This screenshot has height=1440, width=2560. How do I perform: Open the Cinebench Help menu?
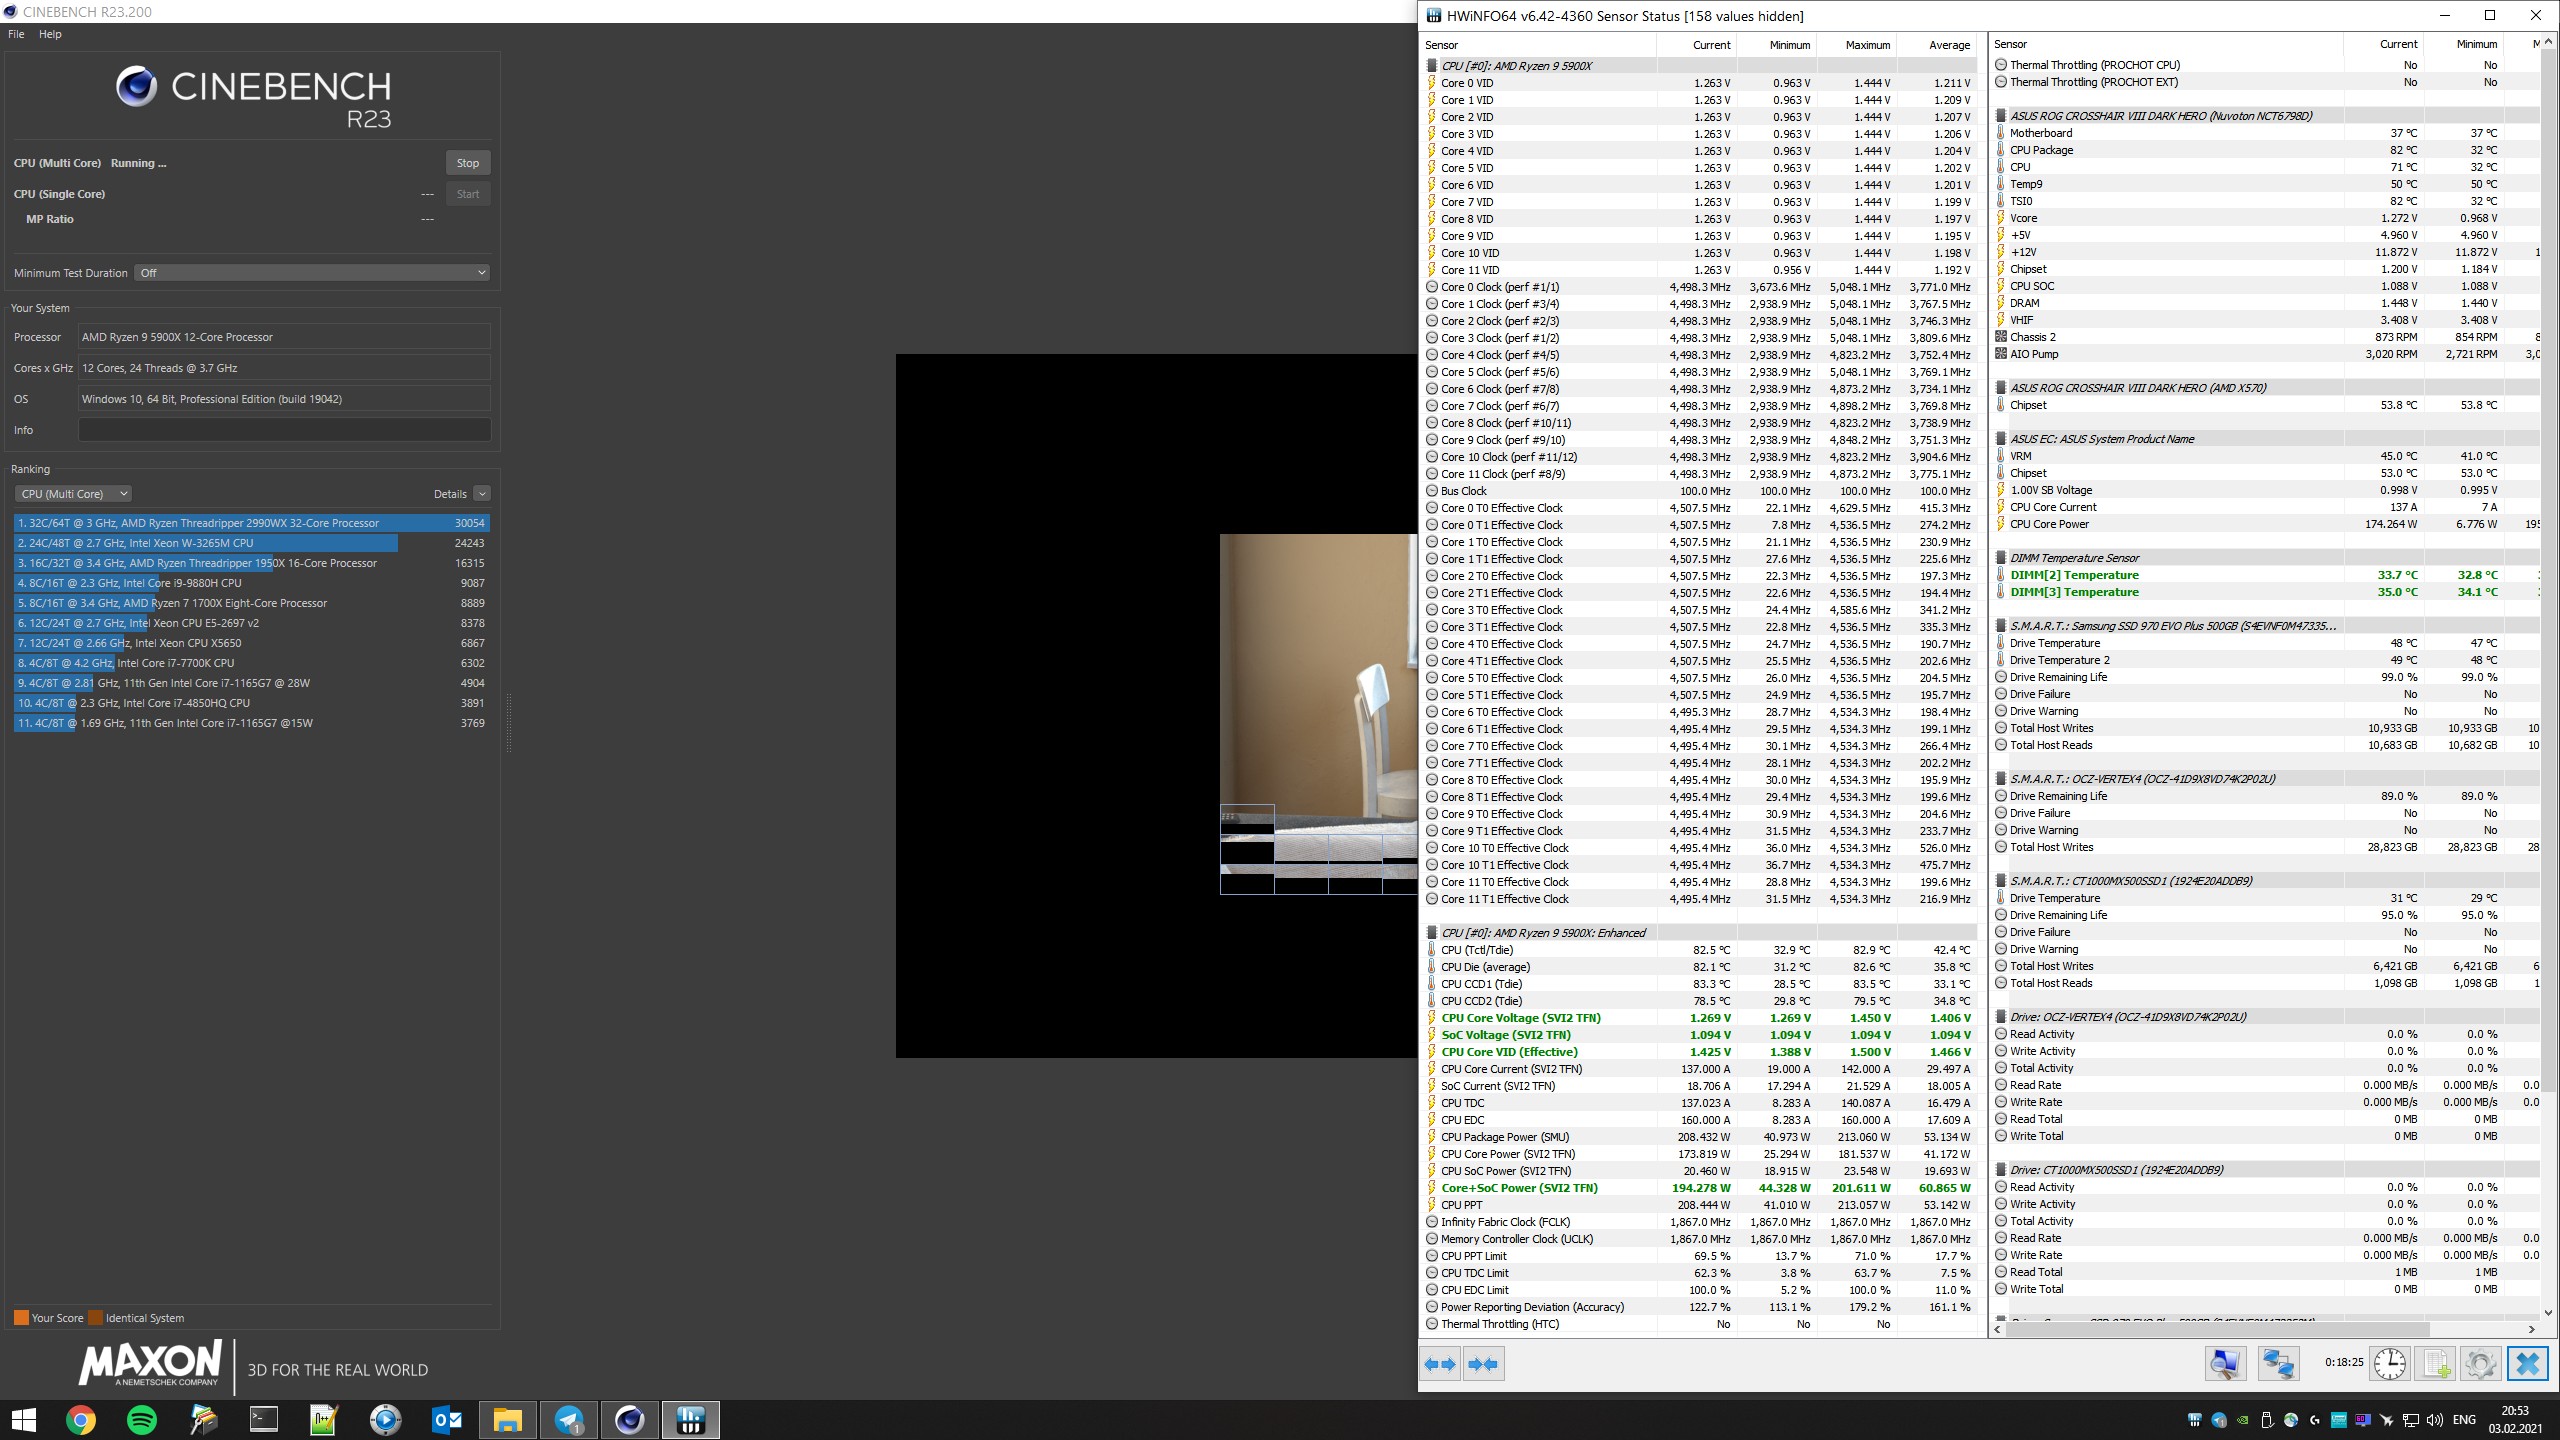pos(50,34)
